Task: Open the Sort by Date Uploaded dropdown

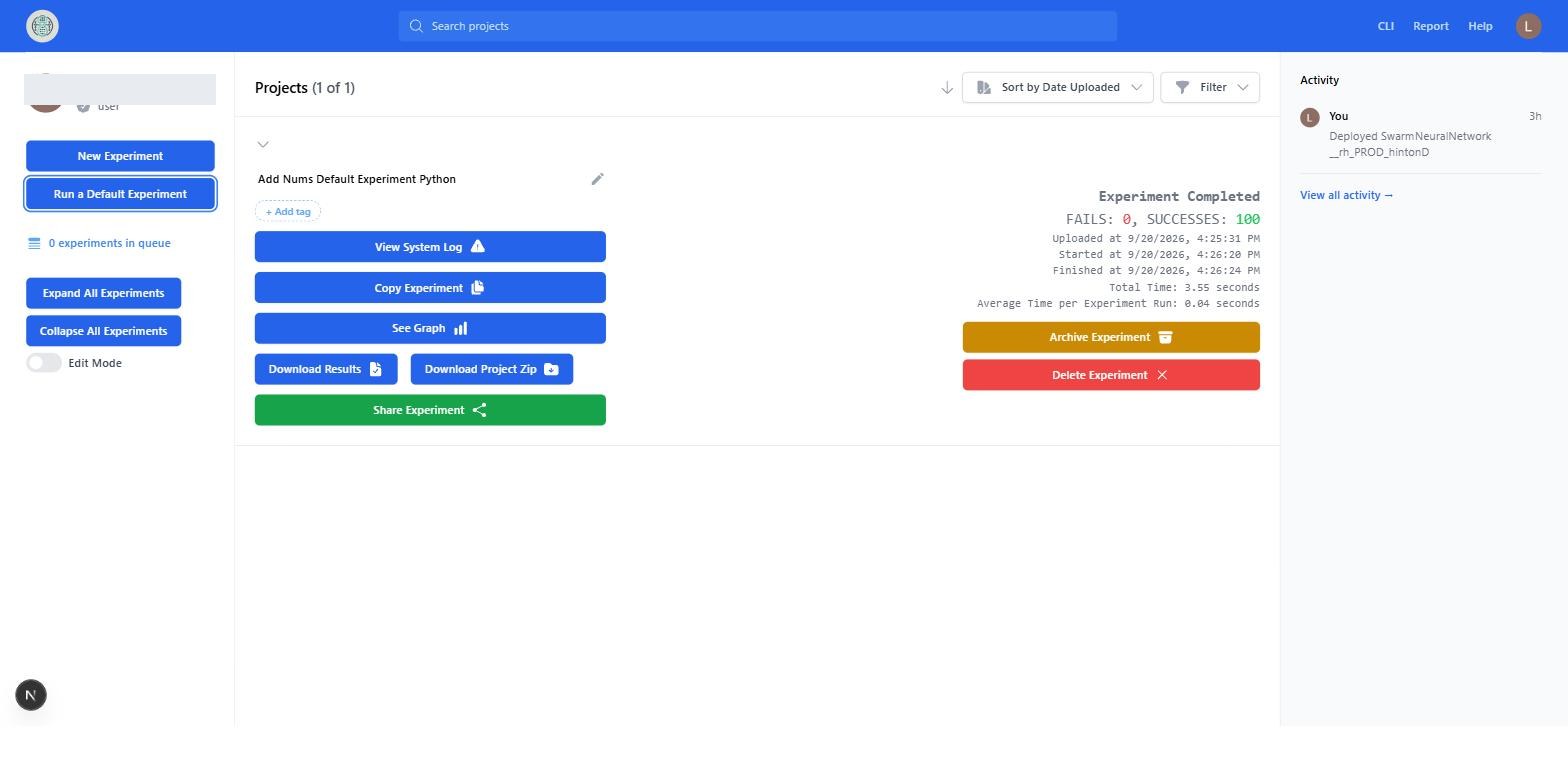Action: click(1058, 87)
